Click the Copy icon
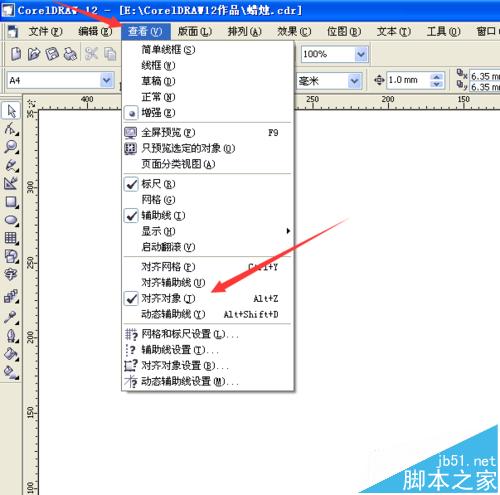The image size is (500, 495). (x=110, y=54)
